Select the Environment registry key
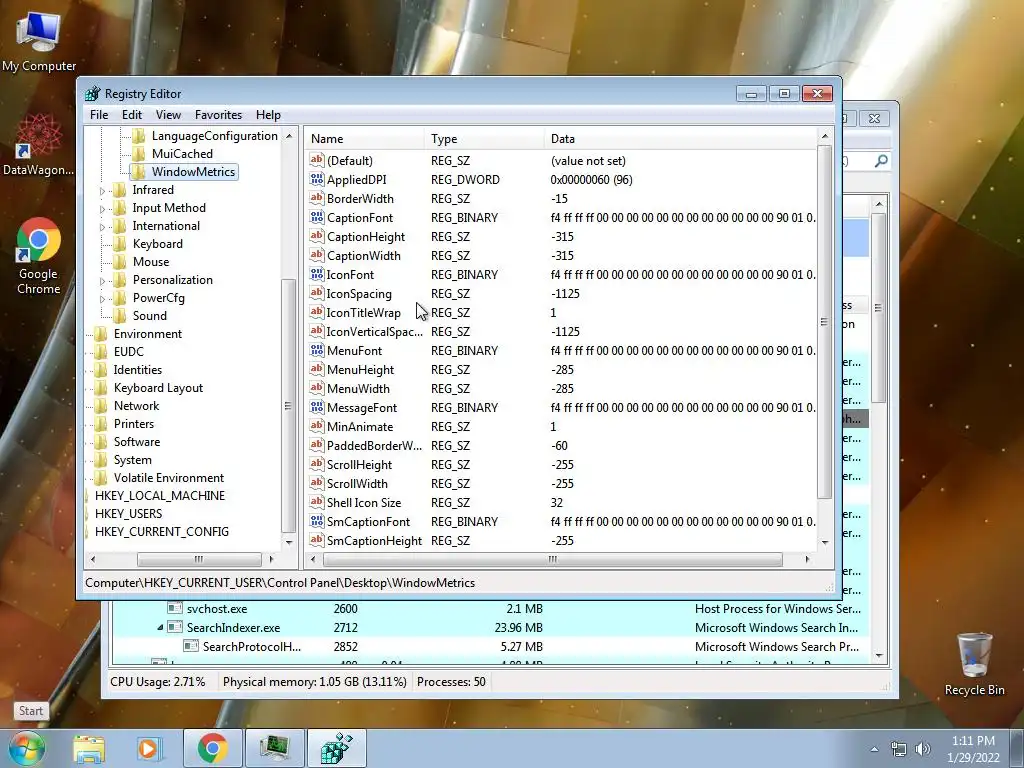This screenshot has width=1024, height=768. pos(148,334)
